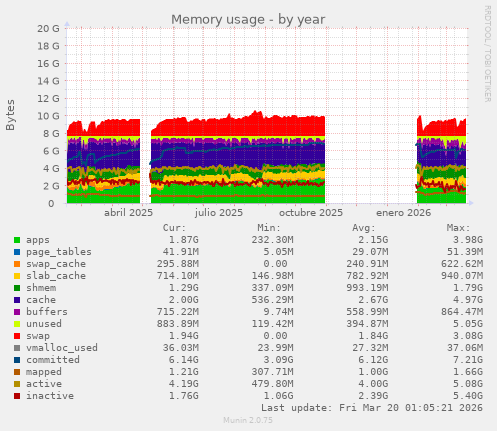Click the 'inactive' legend label
Screen dimensions: 497x431
[50, 396]
